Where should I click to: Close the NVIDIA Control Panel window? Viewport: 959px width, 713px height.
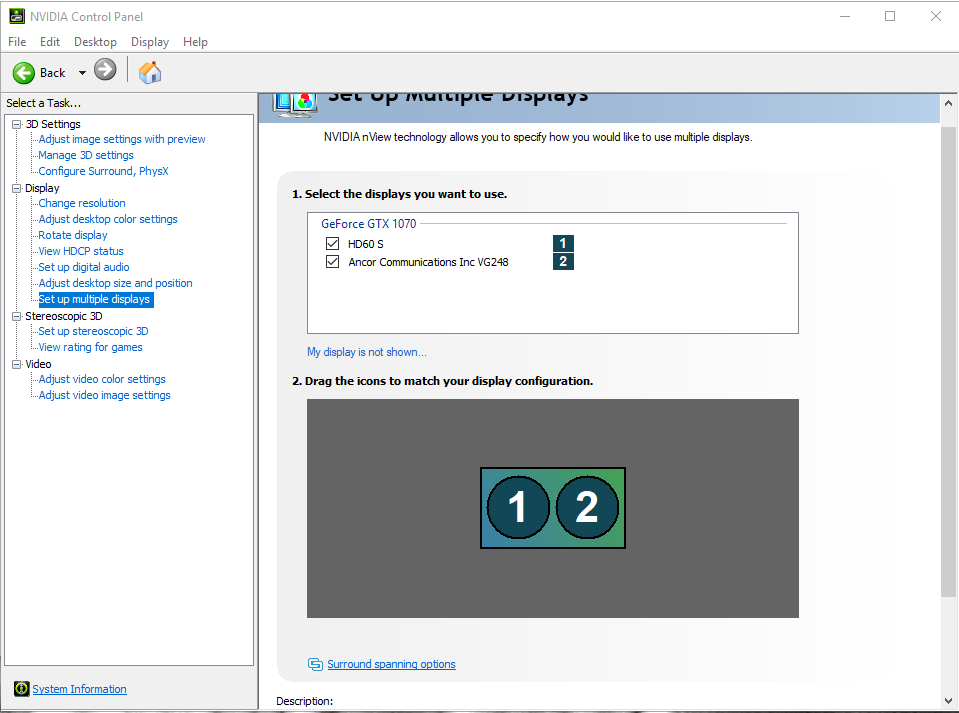936,17
